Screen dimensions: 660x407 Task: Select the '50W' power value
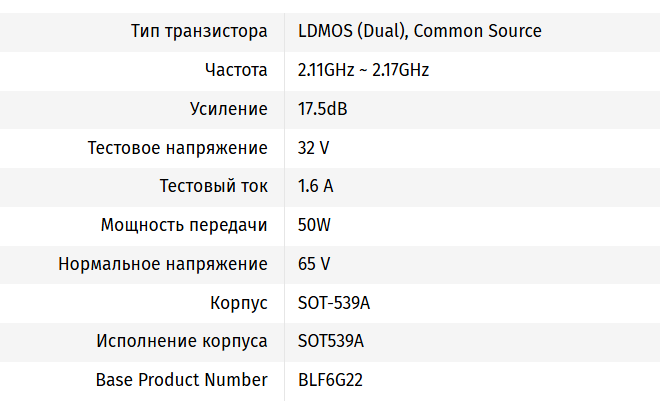click(x=314, y=225)
